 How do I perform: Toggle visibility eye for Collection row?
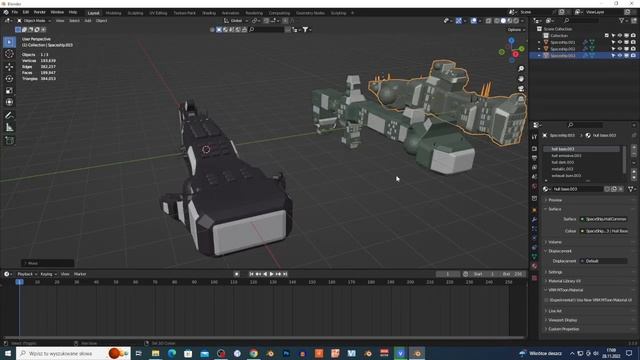[x=620, y=36]
